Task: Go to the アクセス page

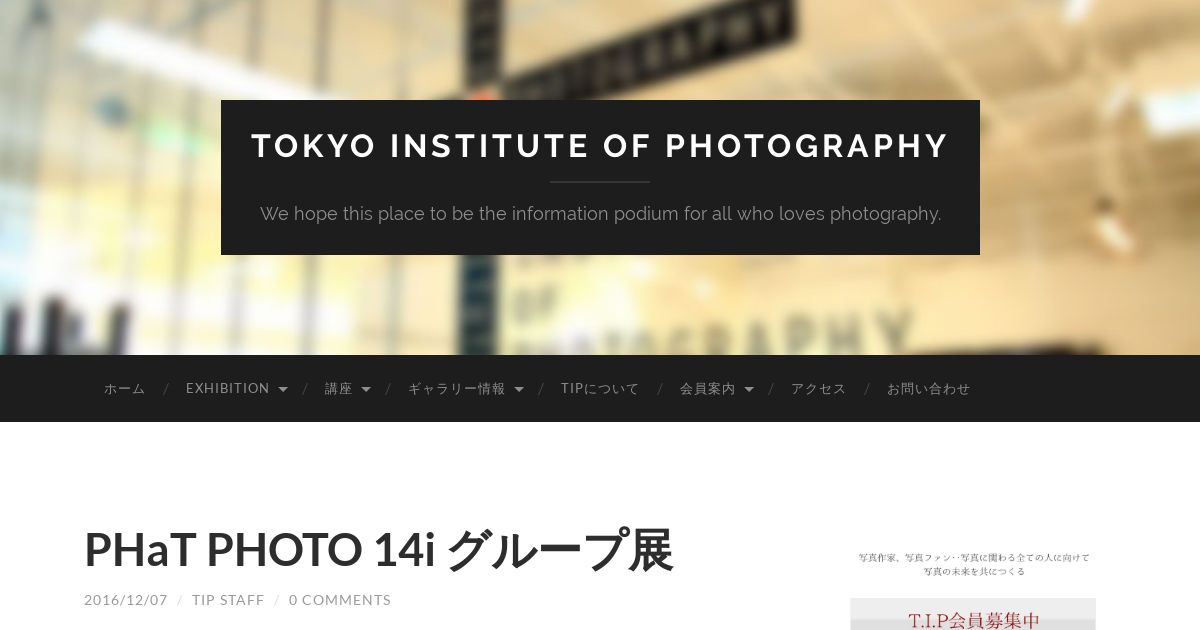Action: 819,389
